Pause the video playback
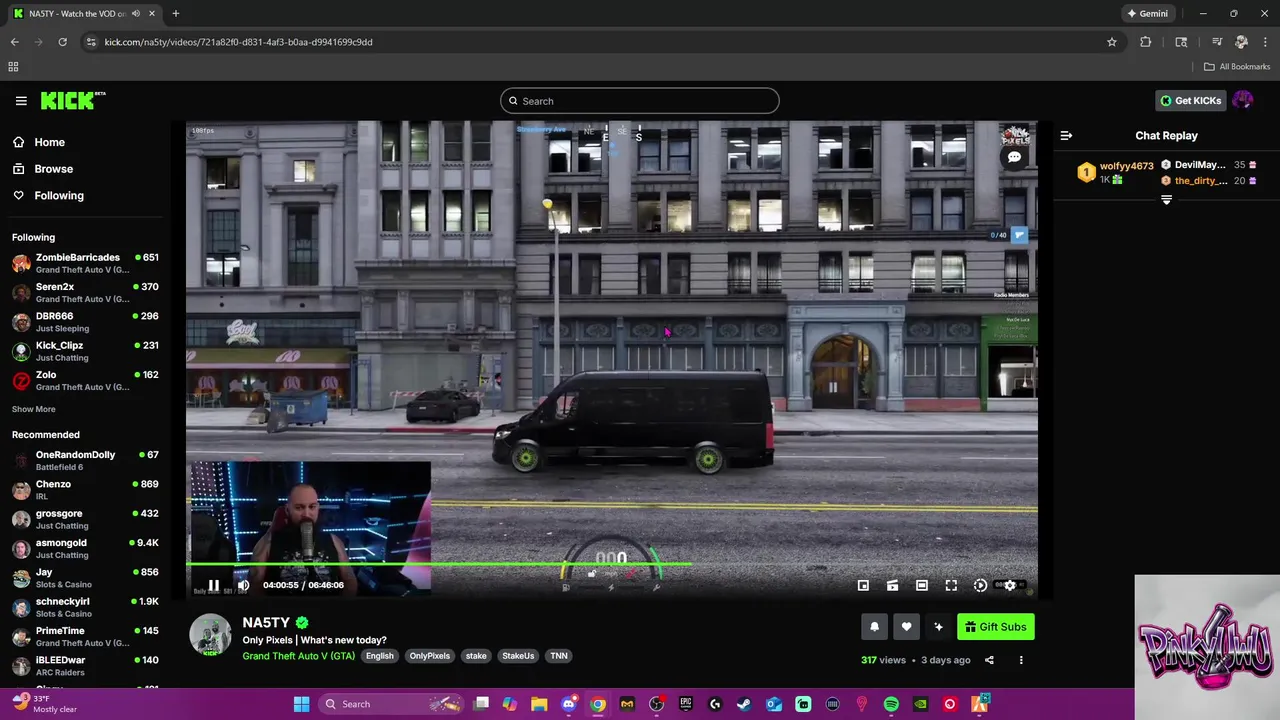Image resolution: width=1280 pixels, height=720 pixels. point(213,585)
